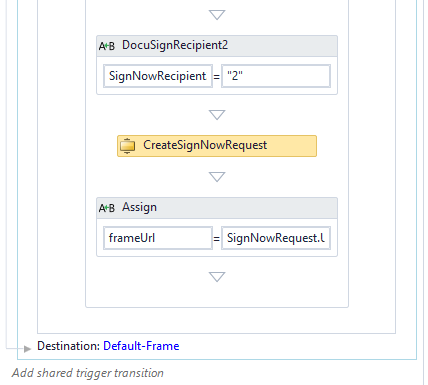Click the DocuSignRecipient2 assign activity icon
This screenshot has width=428, height=385.
click(x=107, y=46)
